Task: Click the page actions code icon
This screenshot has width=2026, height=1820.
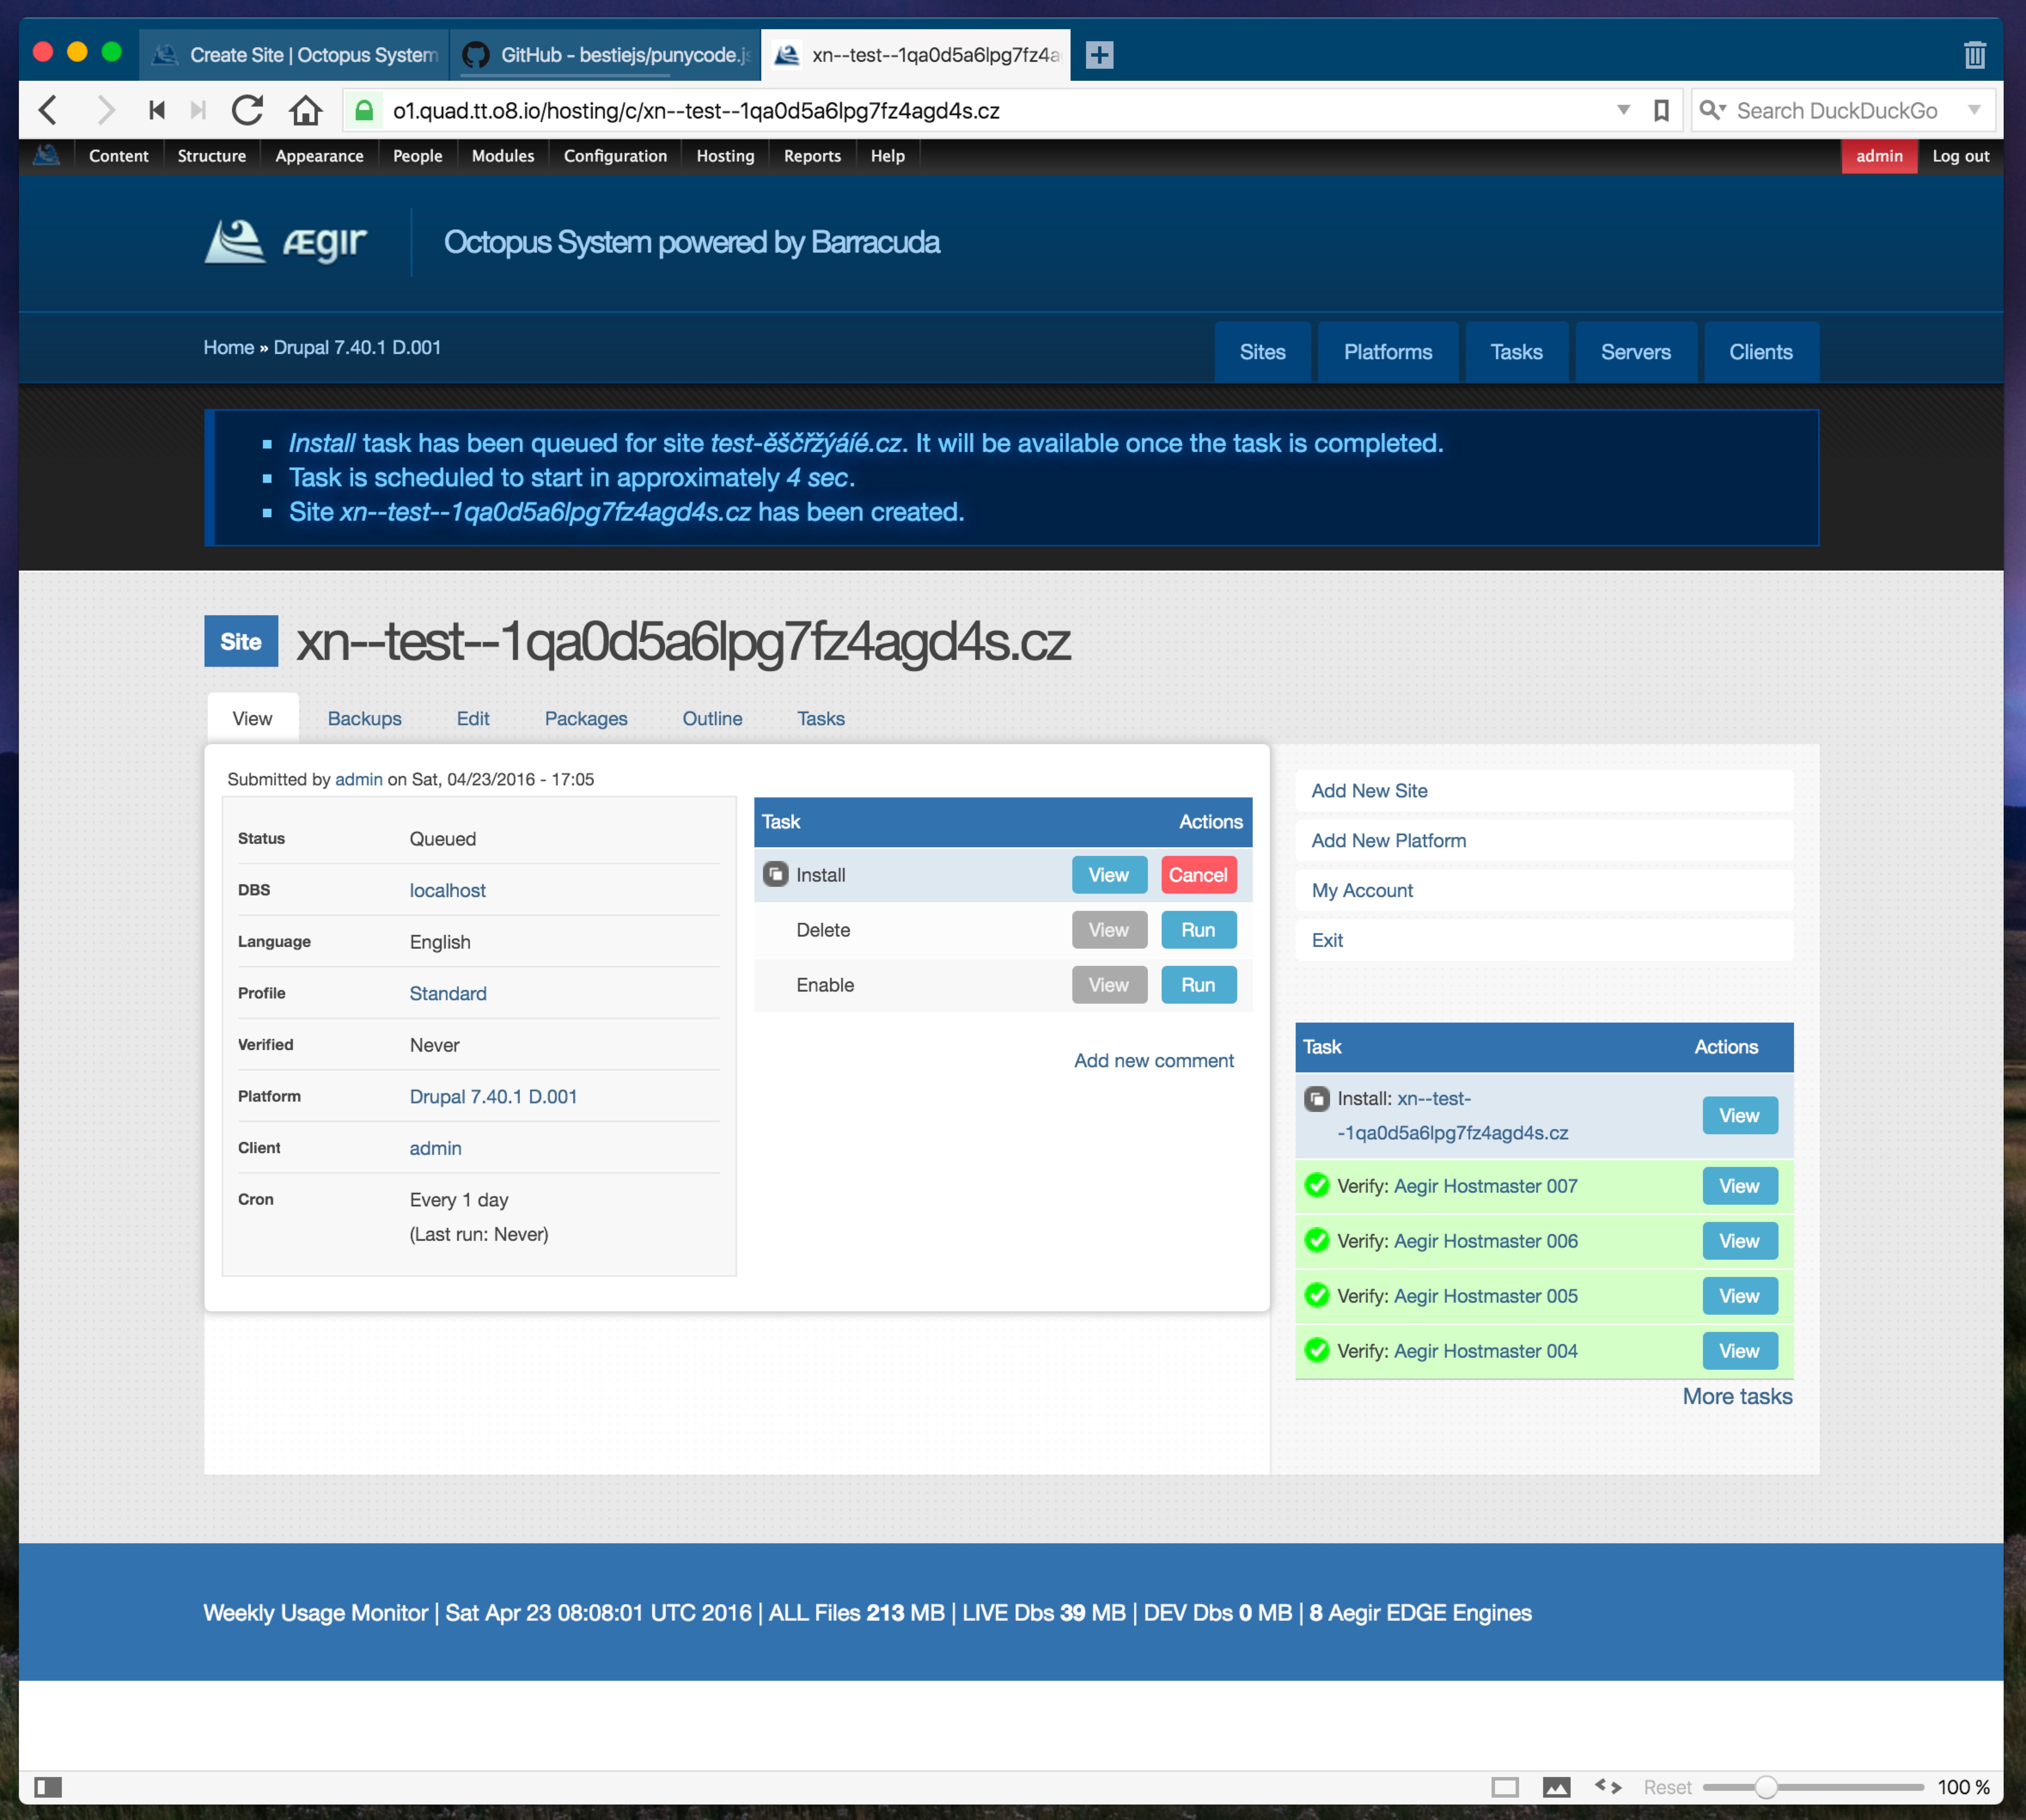Action: [x=1608, y=1787]
